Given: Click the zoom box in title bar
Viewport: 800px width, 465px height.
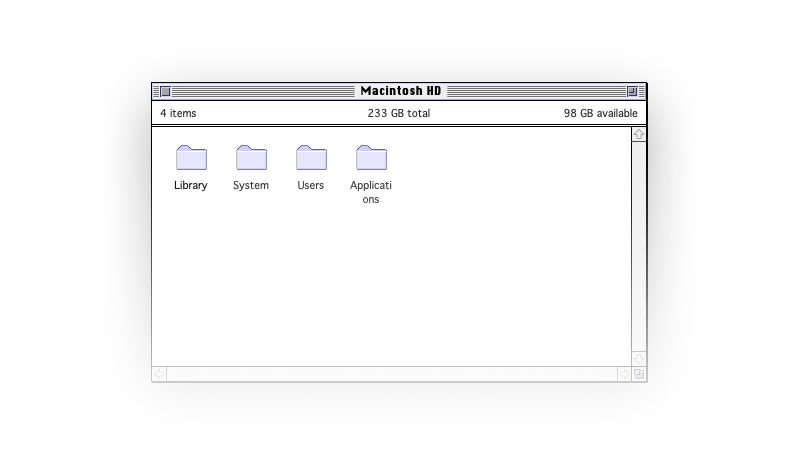Looking at the screenshot, I should point(632,91).
